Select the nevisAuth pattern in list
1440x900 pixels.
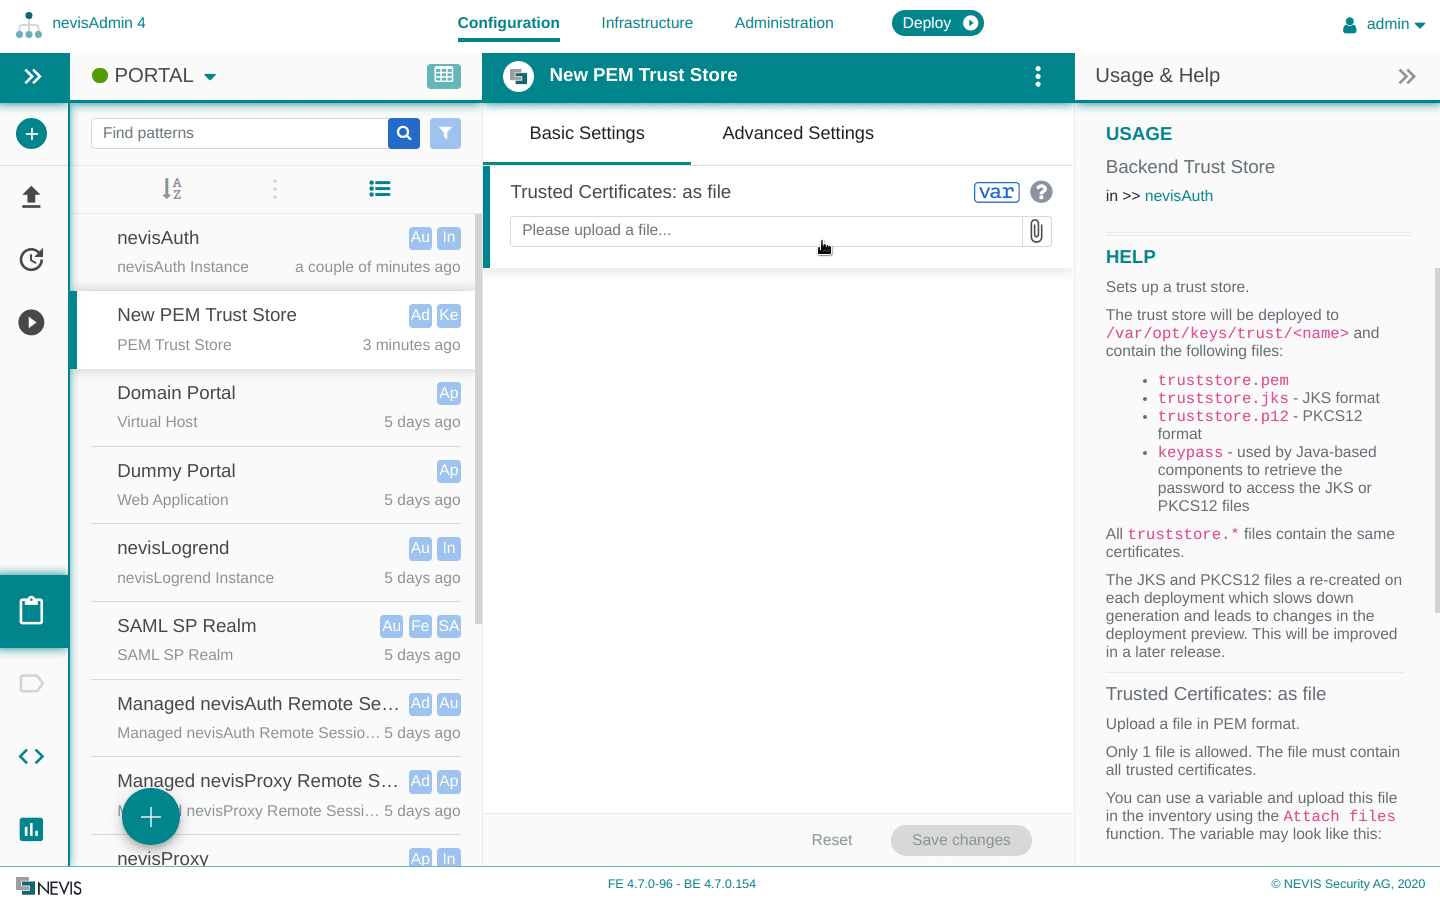(x=273, y=252)
